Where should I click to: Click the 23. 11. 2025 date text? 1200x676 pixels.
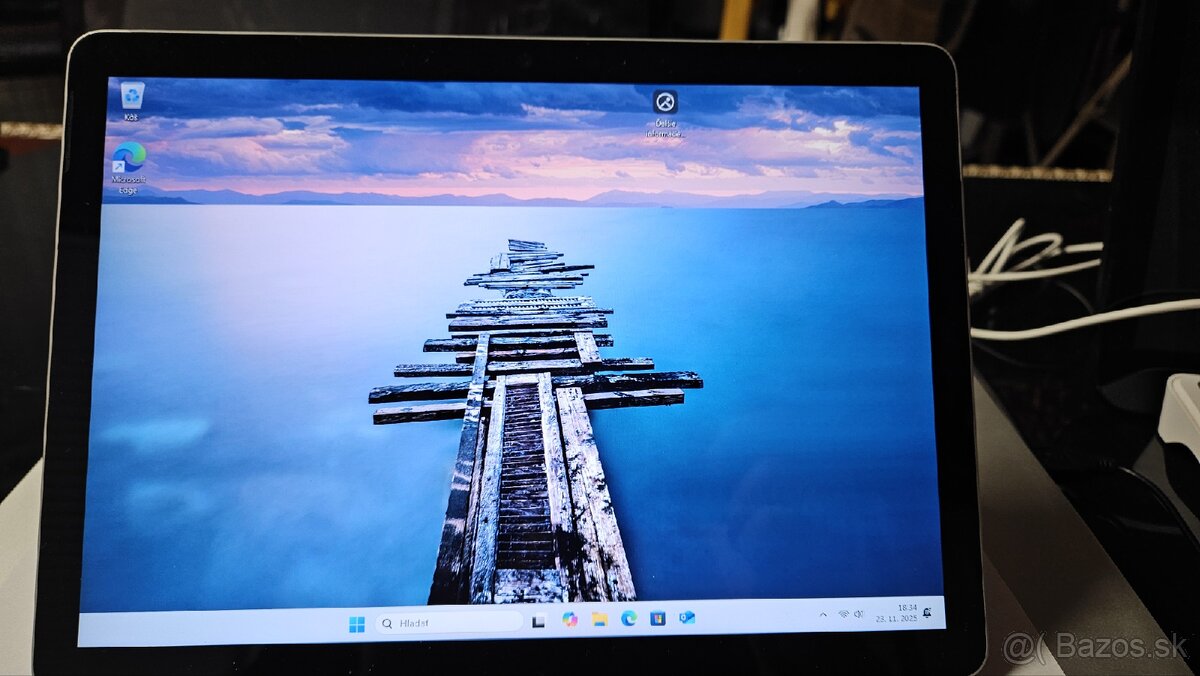click(895, 619)
